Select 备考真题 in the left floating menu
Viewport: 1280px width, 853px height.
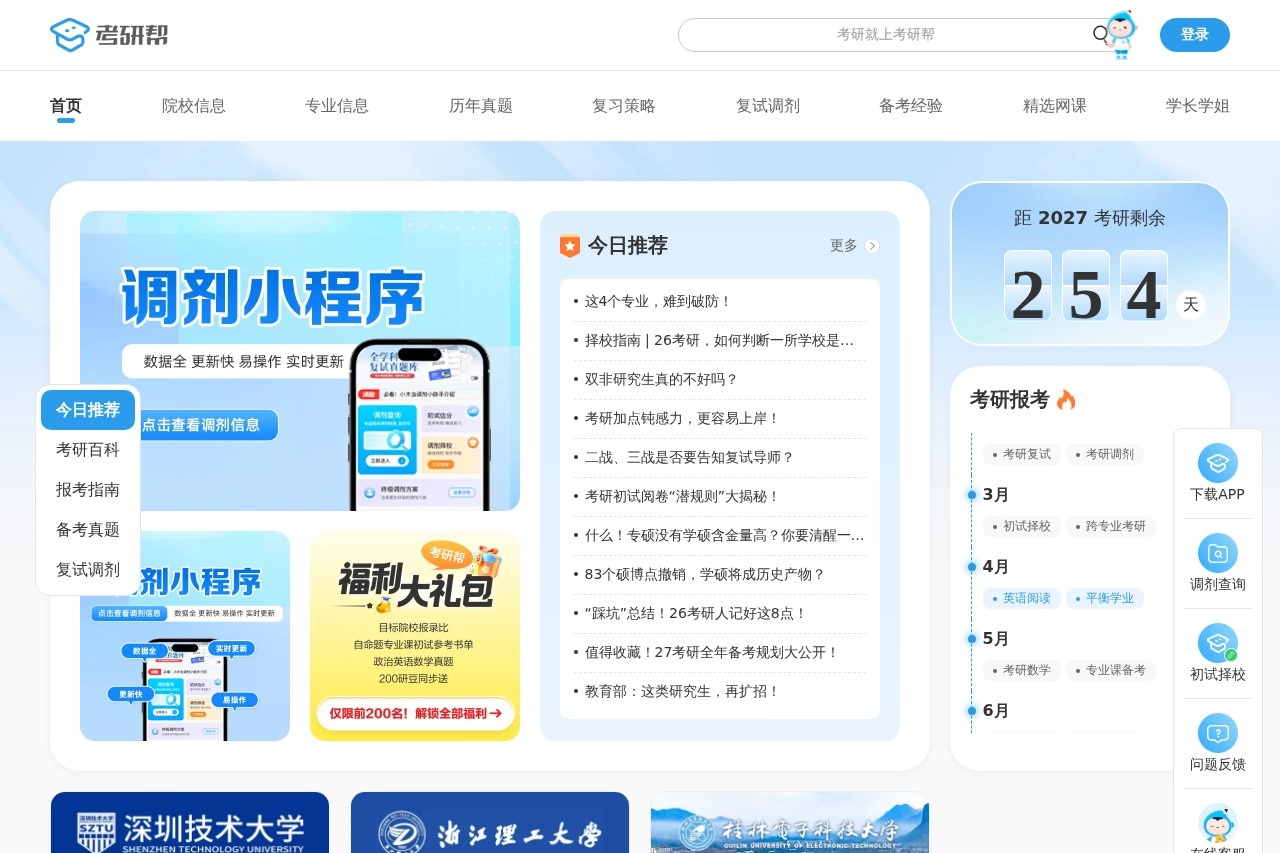point(88,530)
